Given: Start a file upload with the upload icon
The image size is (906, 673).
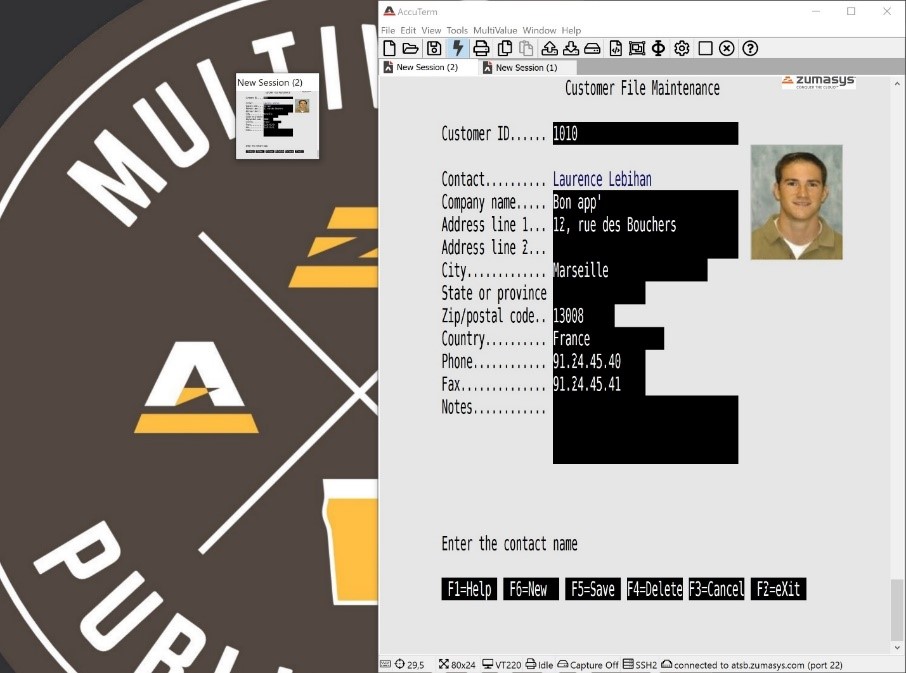Looking at the screenshot, I should 549,49.
